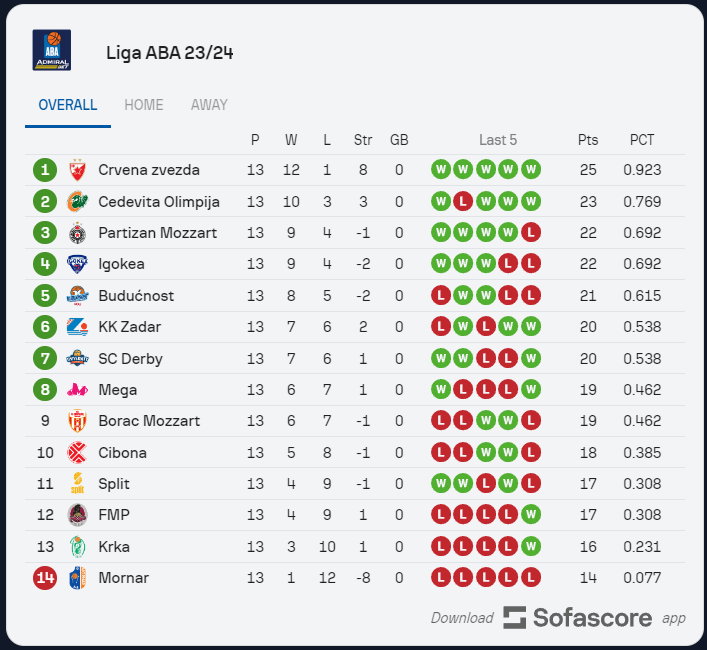
Task: Click the Igokea team logo
Action: click(x=77, y=264)
